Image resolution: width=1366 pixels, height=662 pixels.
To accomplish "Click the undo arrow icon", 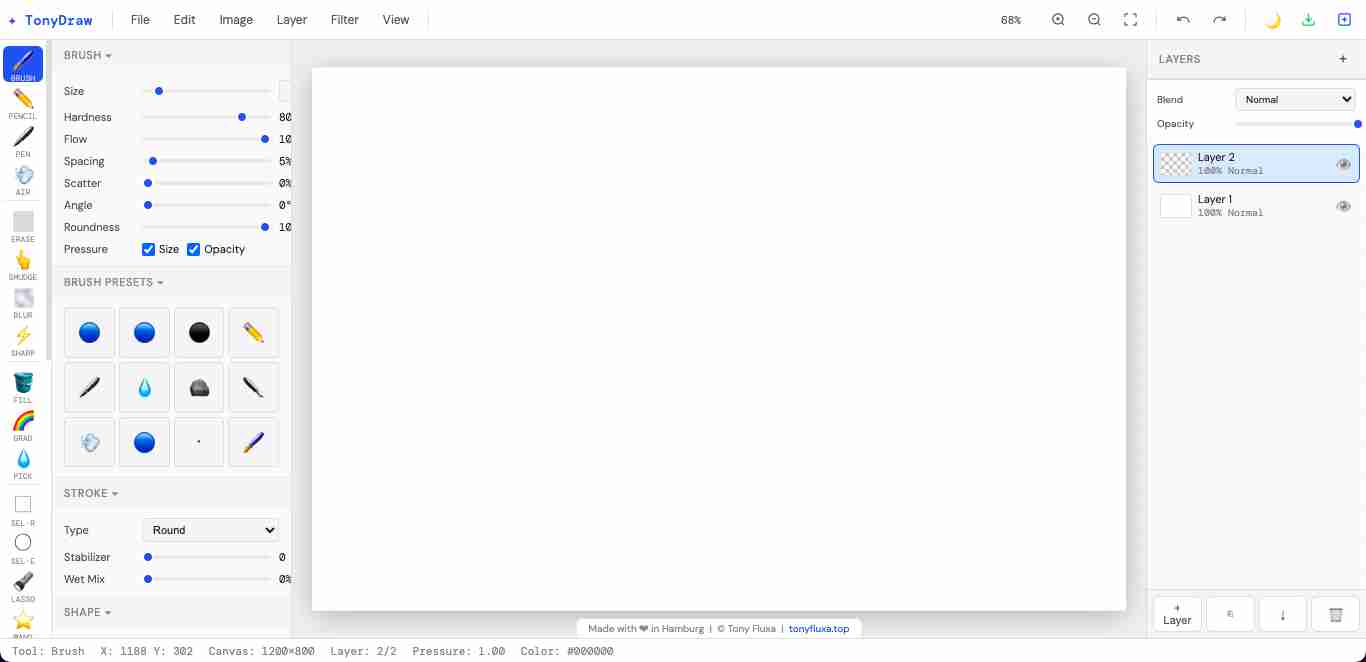I will [1183, 20].
